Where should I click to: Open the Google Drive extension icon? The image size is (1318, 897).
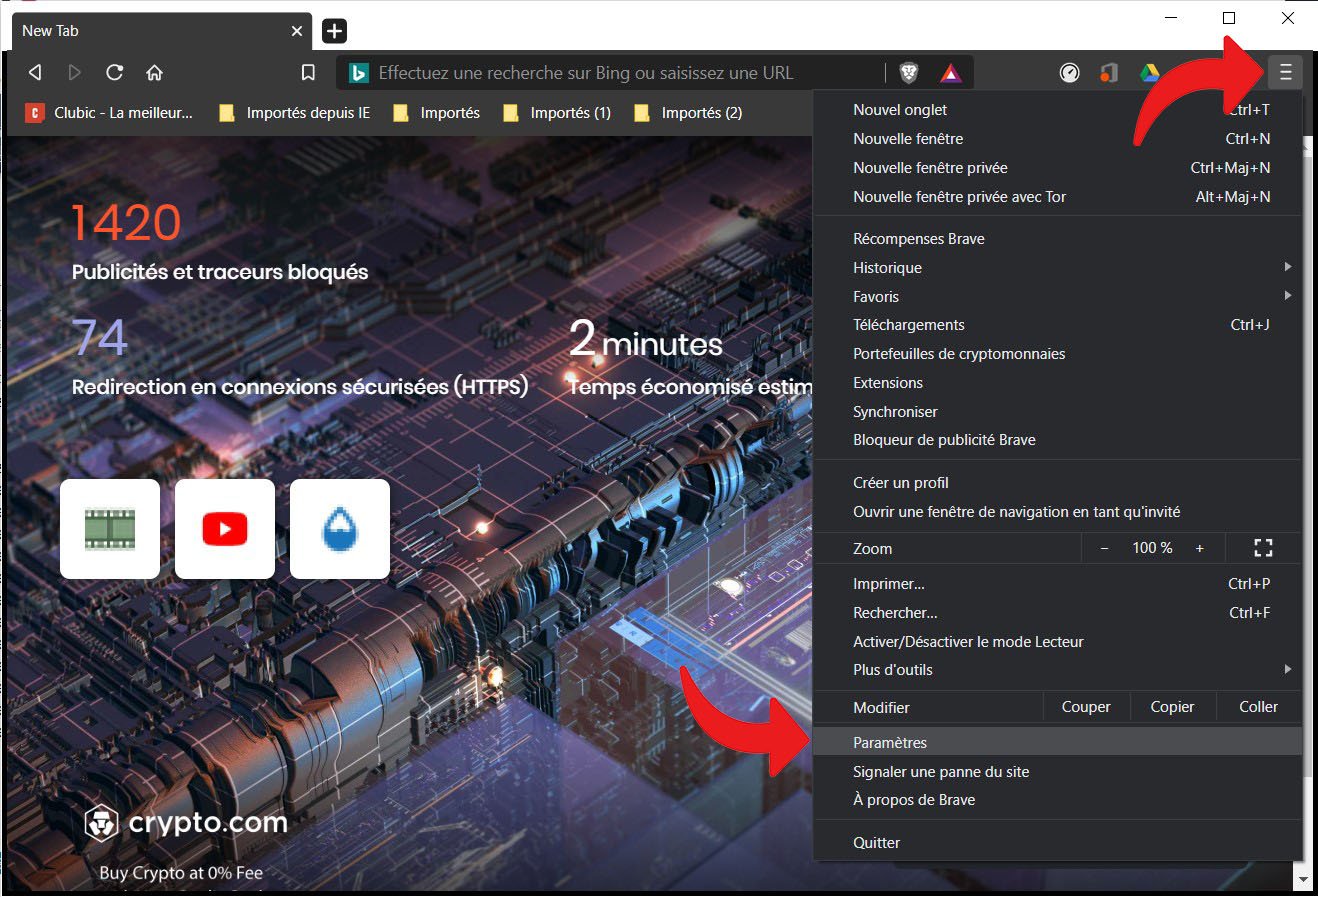coord(1149,73)
